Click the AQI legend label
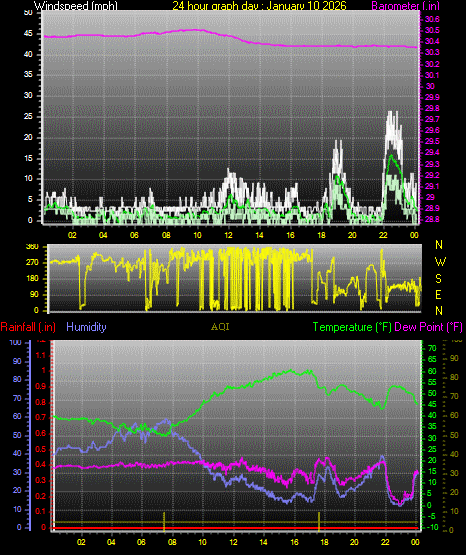This screenshot has width=466, height=555. click(x=220, y=327)
